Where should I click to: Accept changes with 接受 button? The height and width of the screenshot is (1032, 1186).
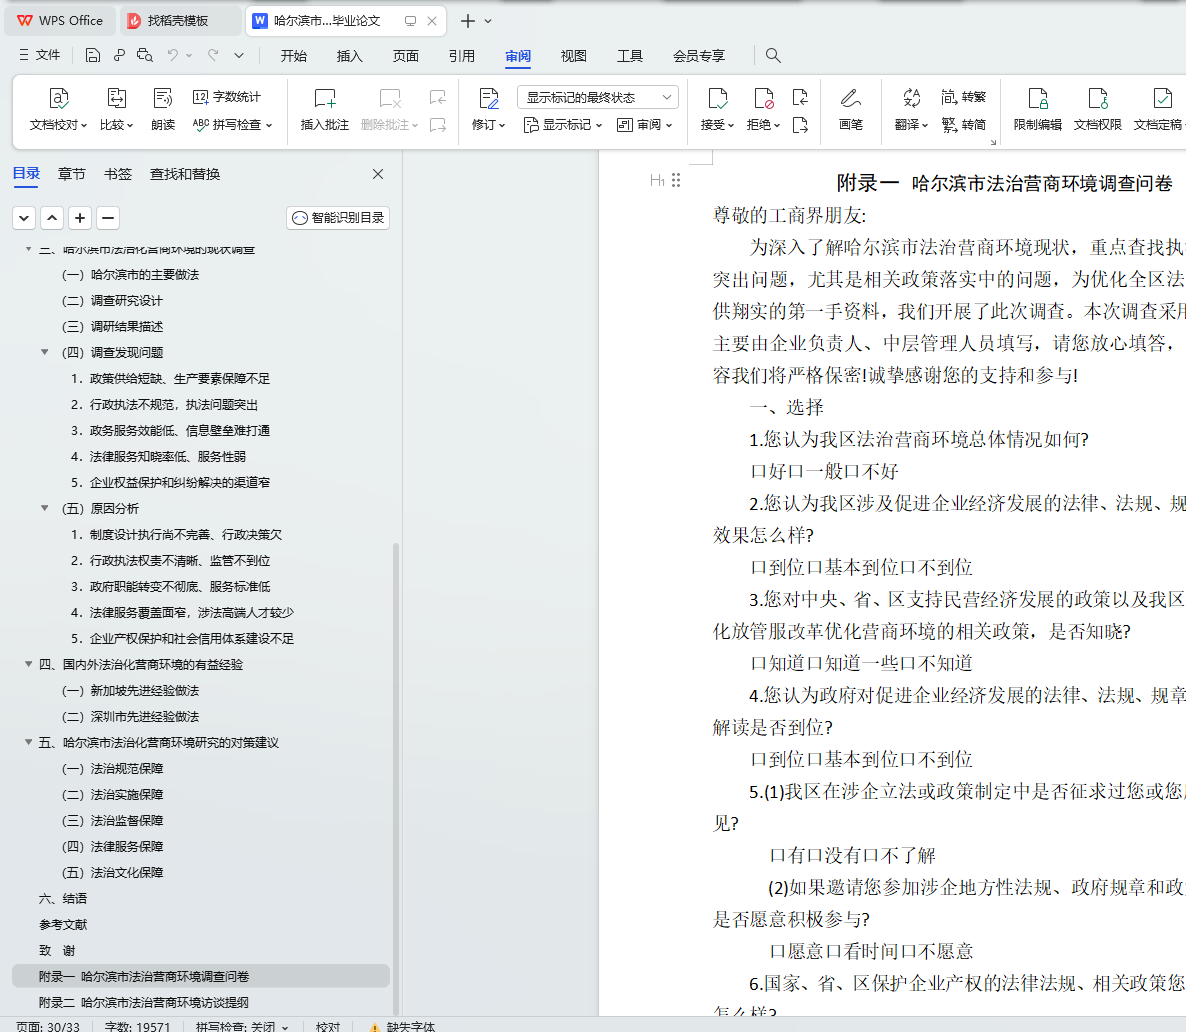(717, 108)
